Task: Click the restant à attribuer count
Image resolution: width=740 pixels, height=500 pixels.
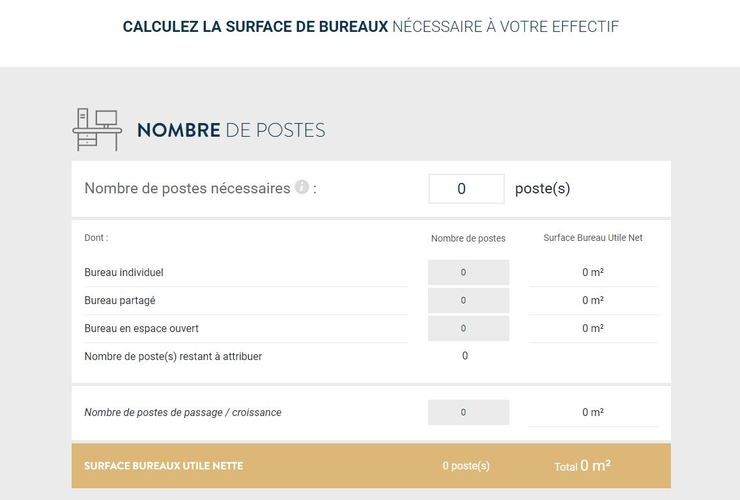Action: [x=465, y=356]
